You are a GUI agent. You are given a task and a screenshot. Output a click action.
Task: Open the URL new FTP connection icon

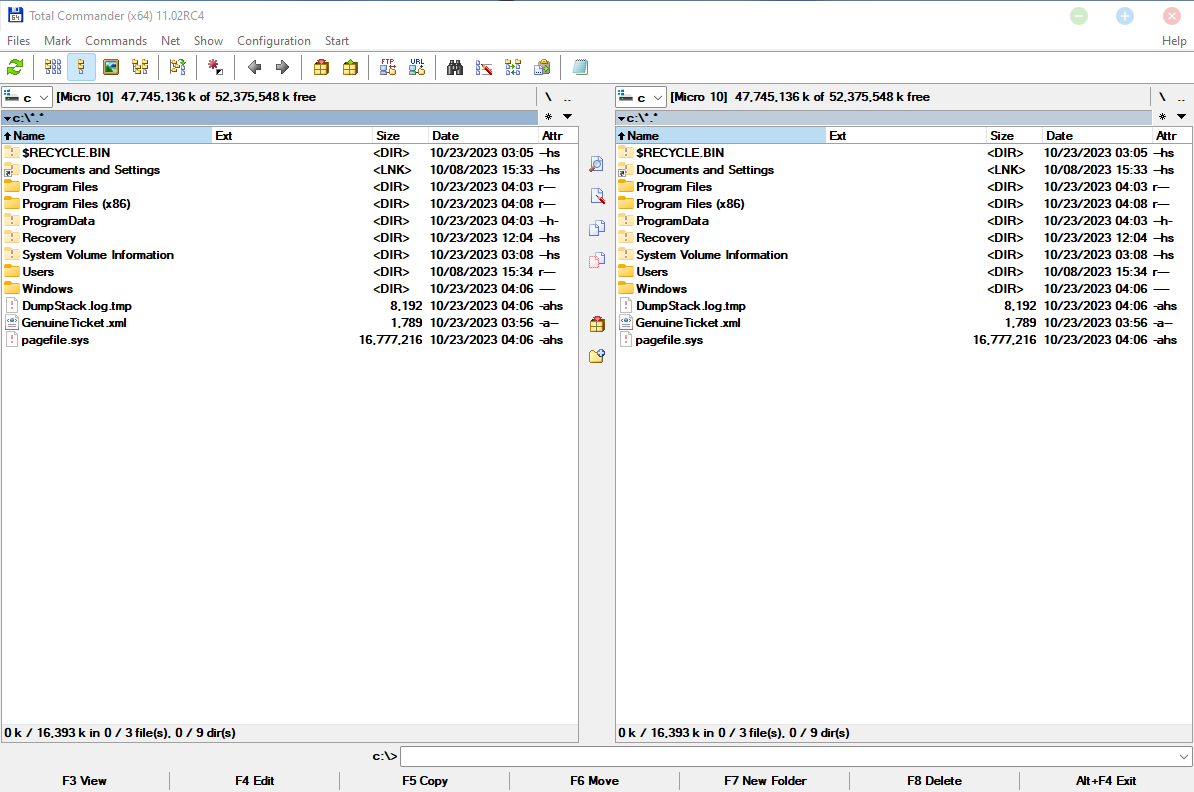pos(417,67)
